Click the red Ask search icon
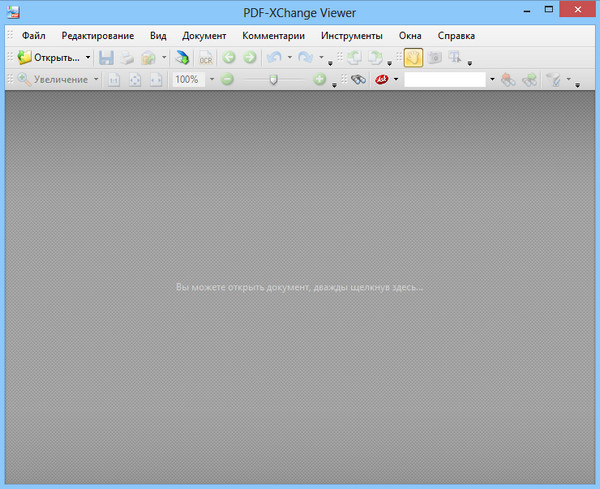 pos(382,79)
